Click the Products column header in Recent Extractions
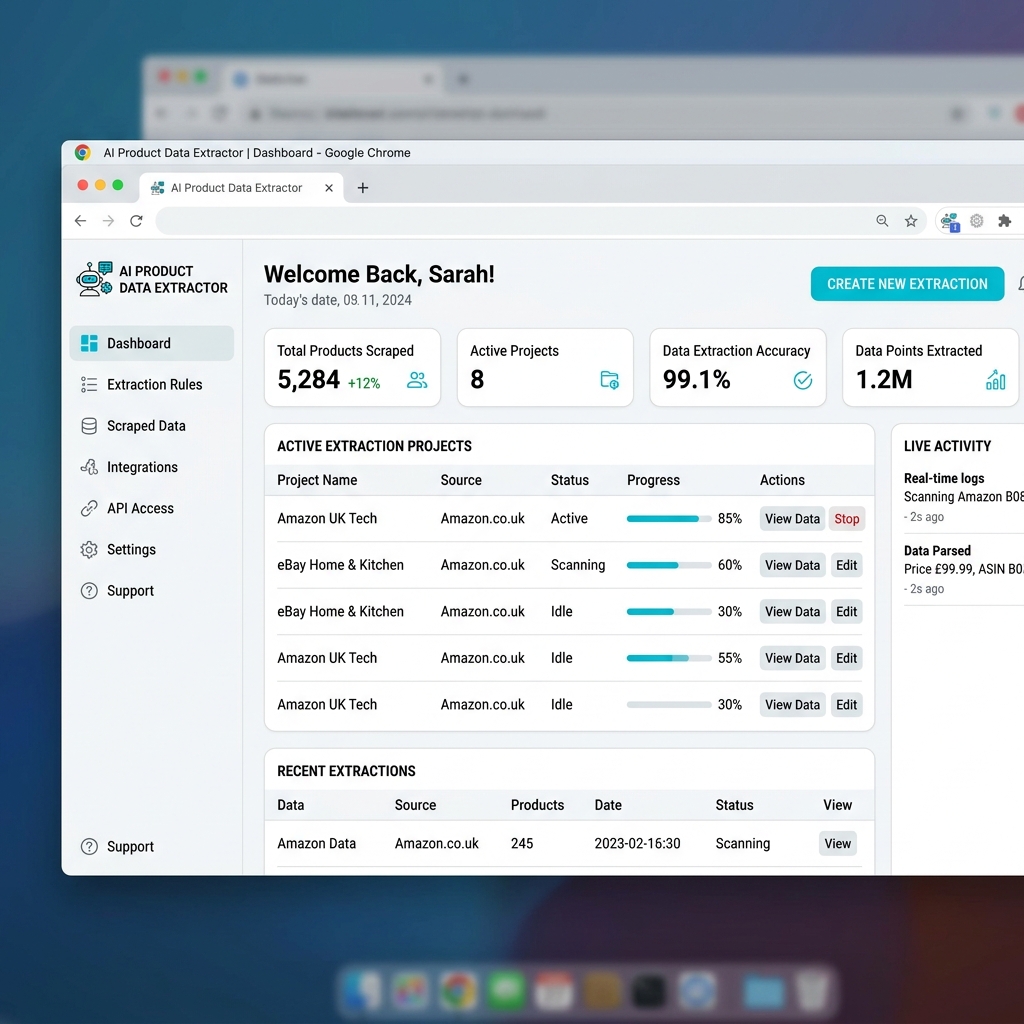The image size is (1024, 1024). click(537, 805)
